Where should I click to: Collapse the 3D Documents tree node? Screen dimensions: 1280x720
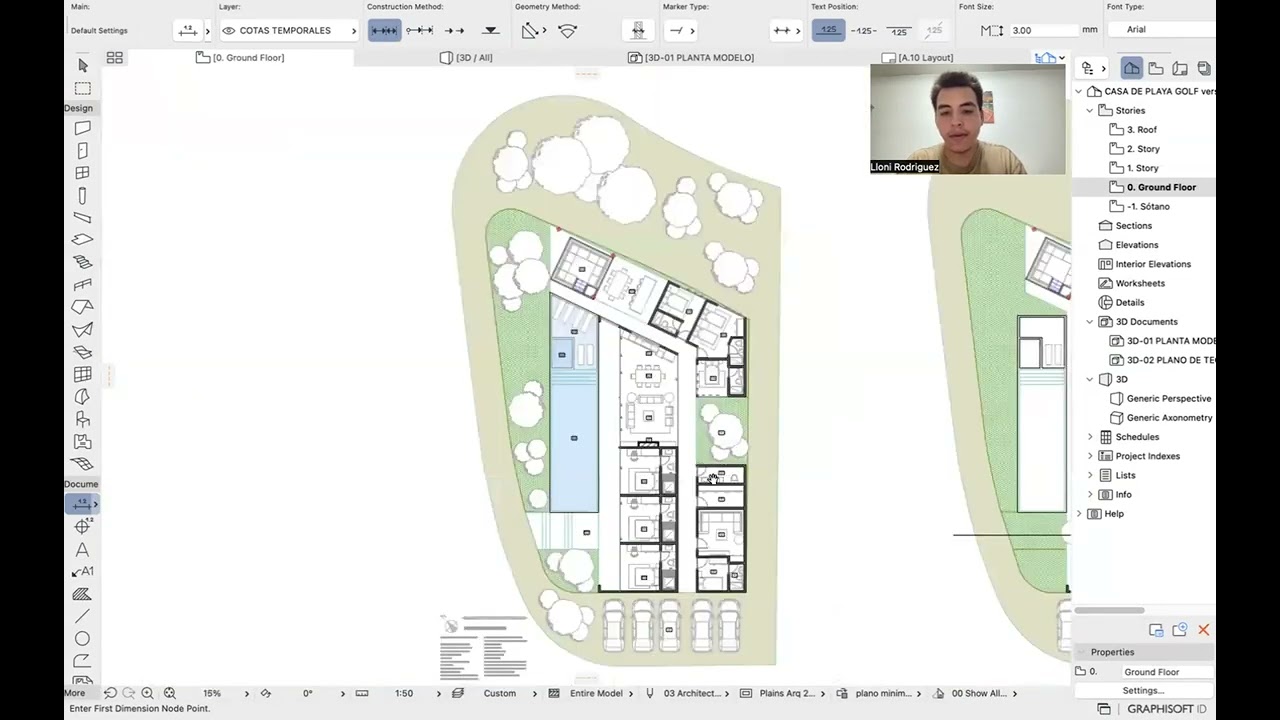point(1090,322)
